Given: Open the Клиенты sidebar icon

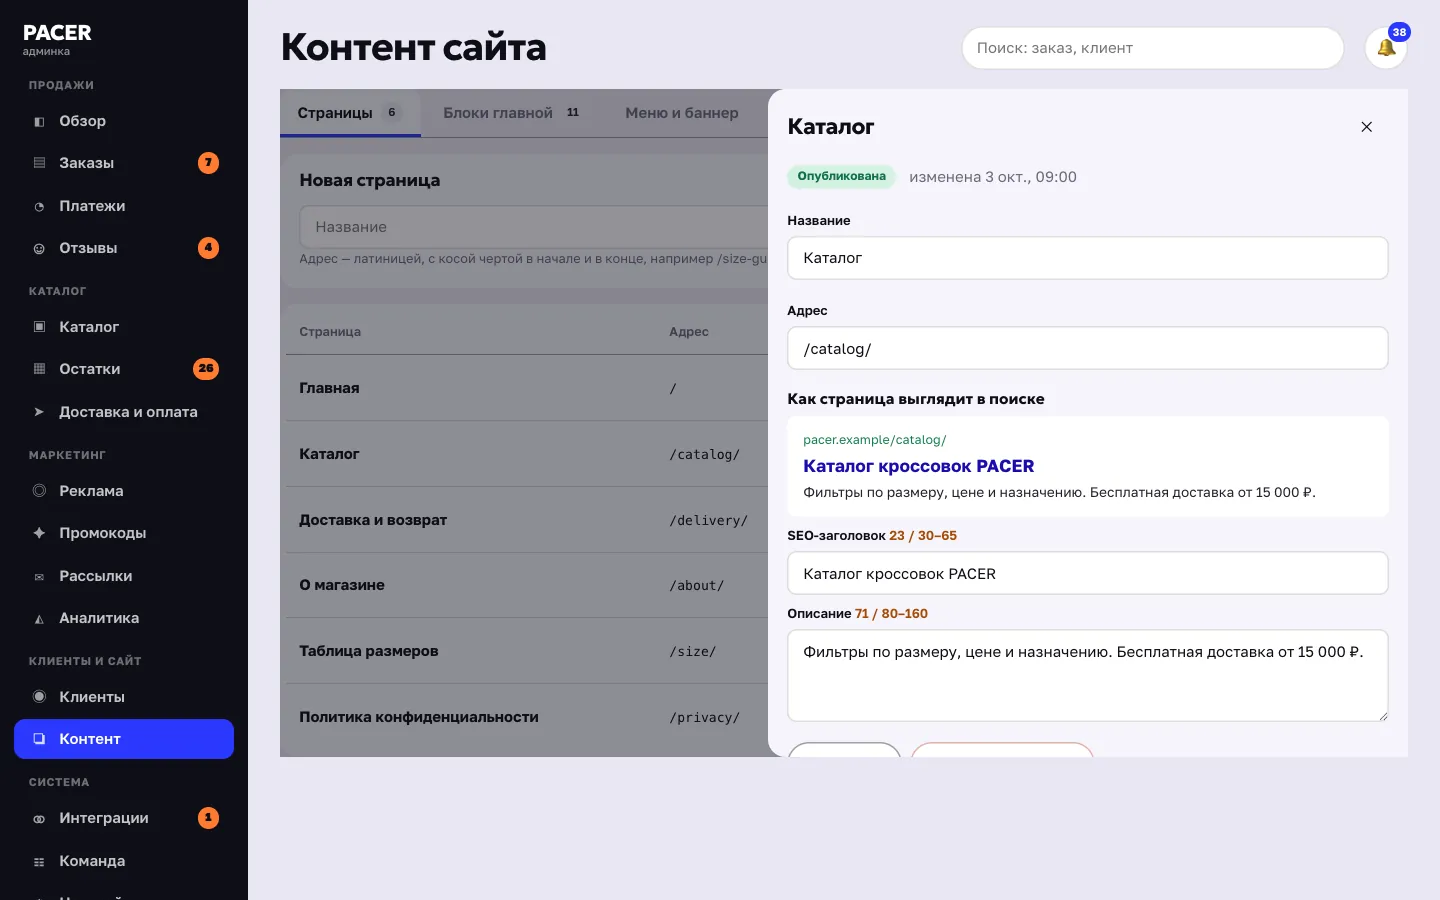Looking at the screenshot, I should coord(39,697).
